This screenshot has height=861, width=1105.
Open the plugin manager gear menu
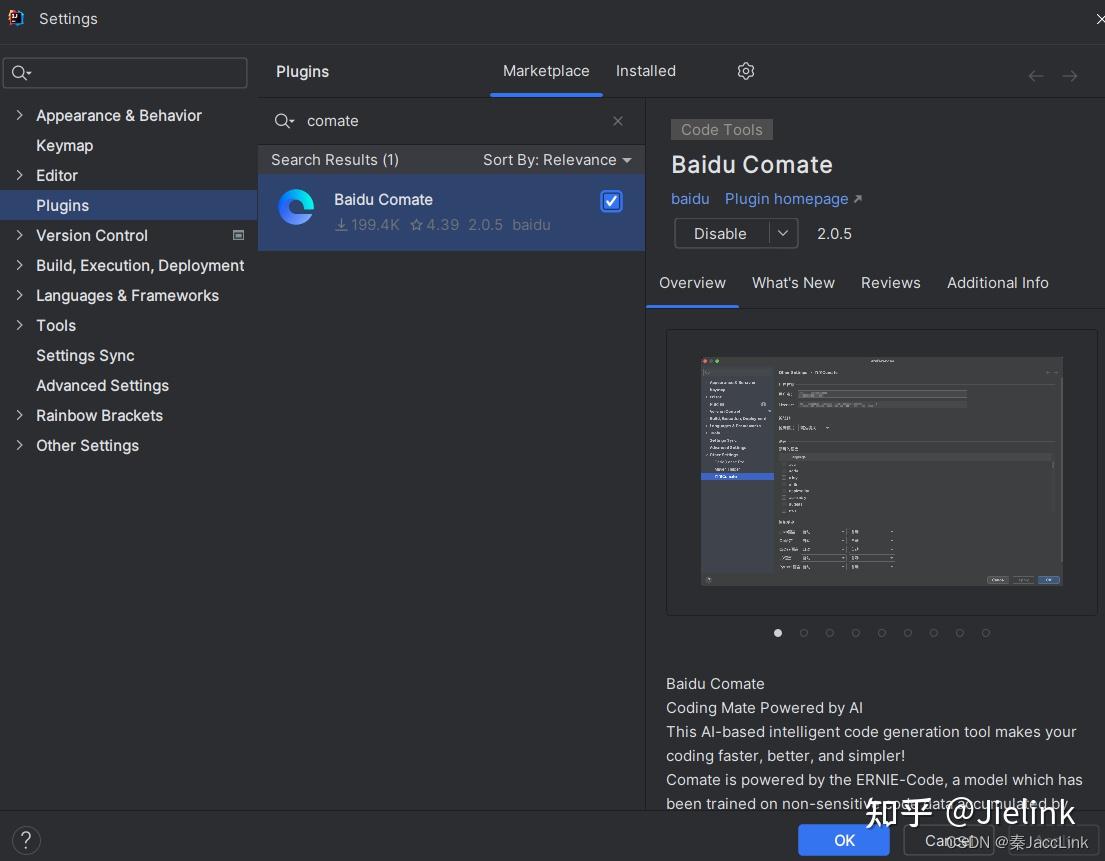(x=745, y=71)
